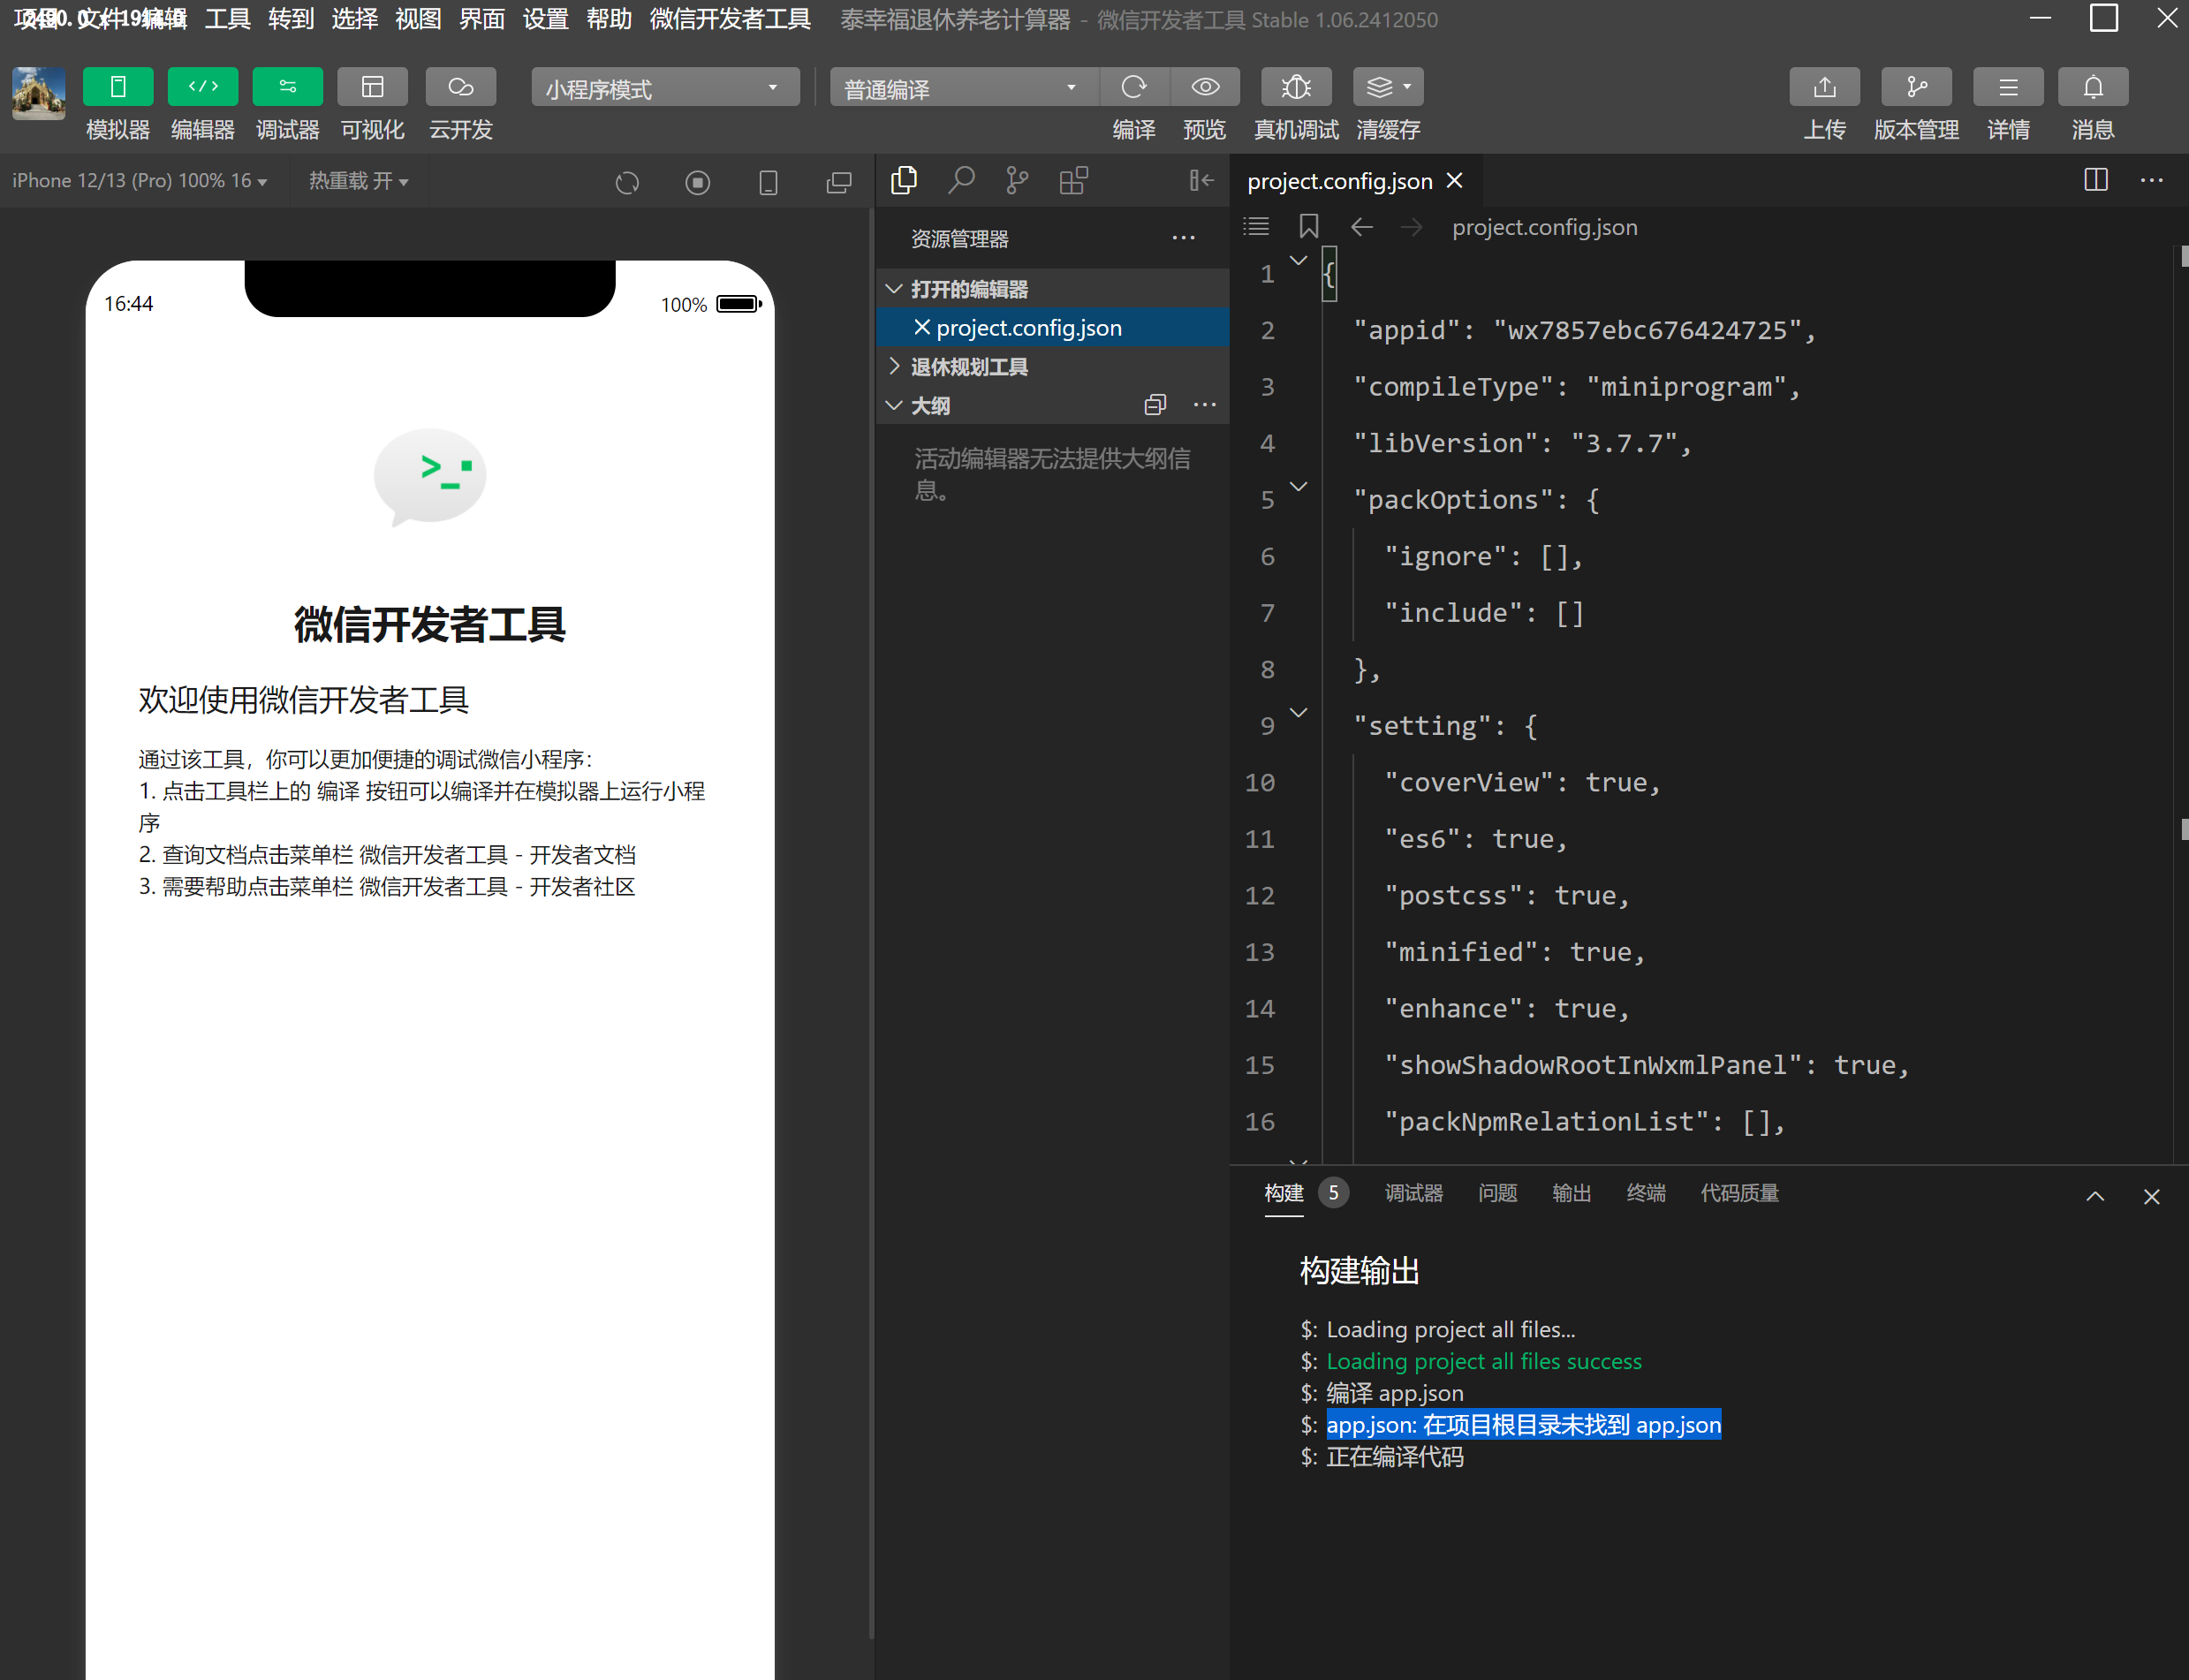Viewport: 2189px width, 1680px height.
Task: Select the Extensions blocks icon
Action: click(1074, 180)
